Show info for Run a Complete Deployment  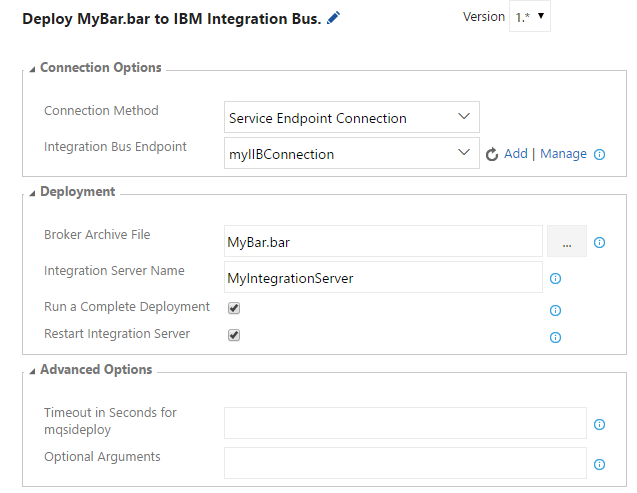(x=555, y=311)
